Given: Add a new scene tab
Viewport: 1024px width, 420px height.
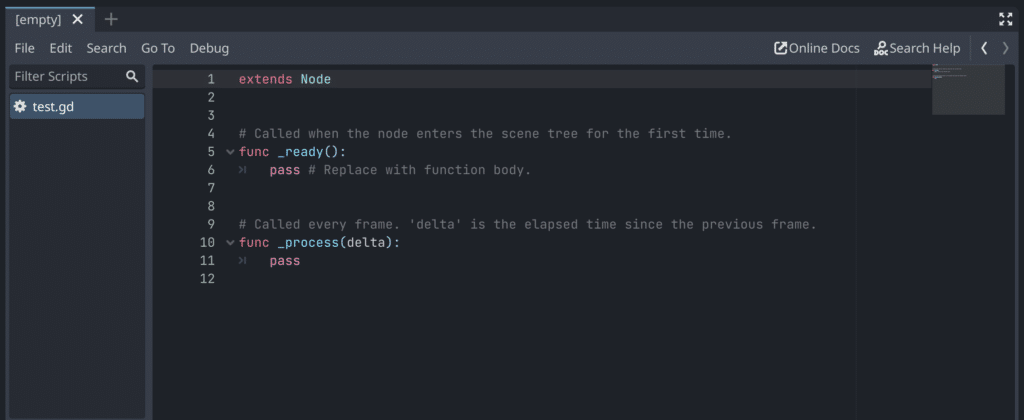Looking at the screenshot, I should tap(111, 19).
